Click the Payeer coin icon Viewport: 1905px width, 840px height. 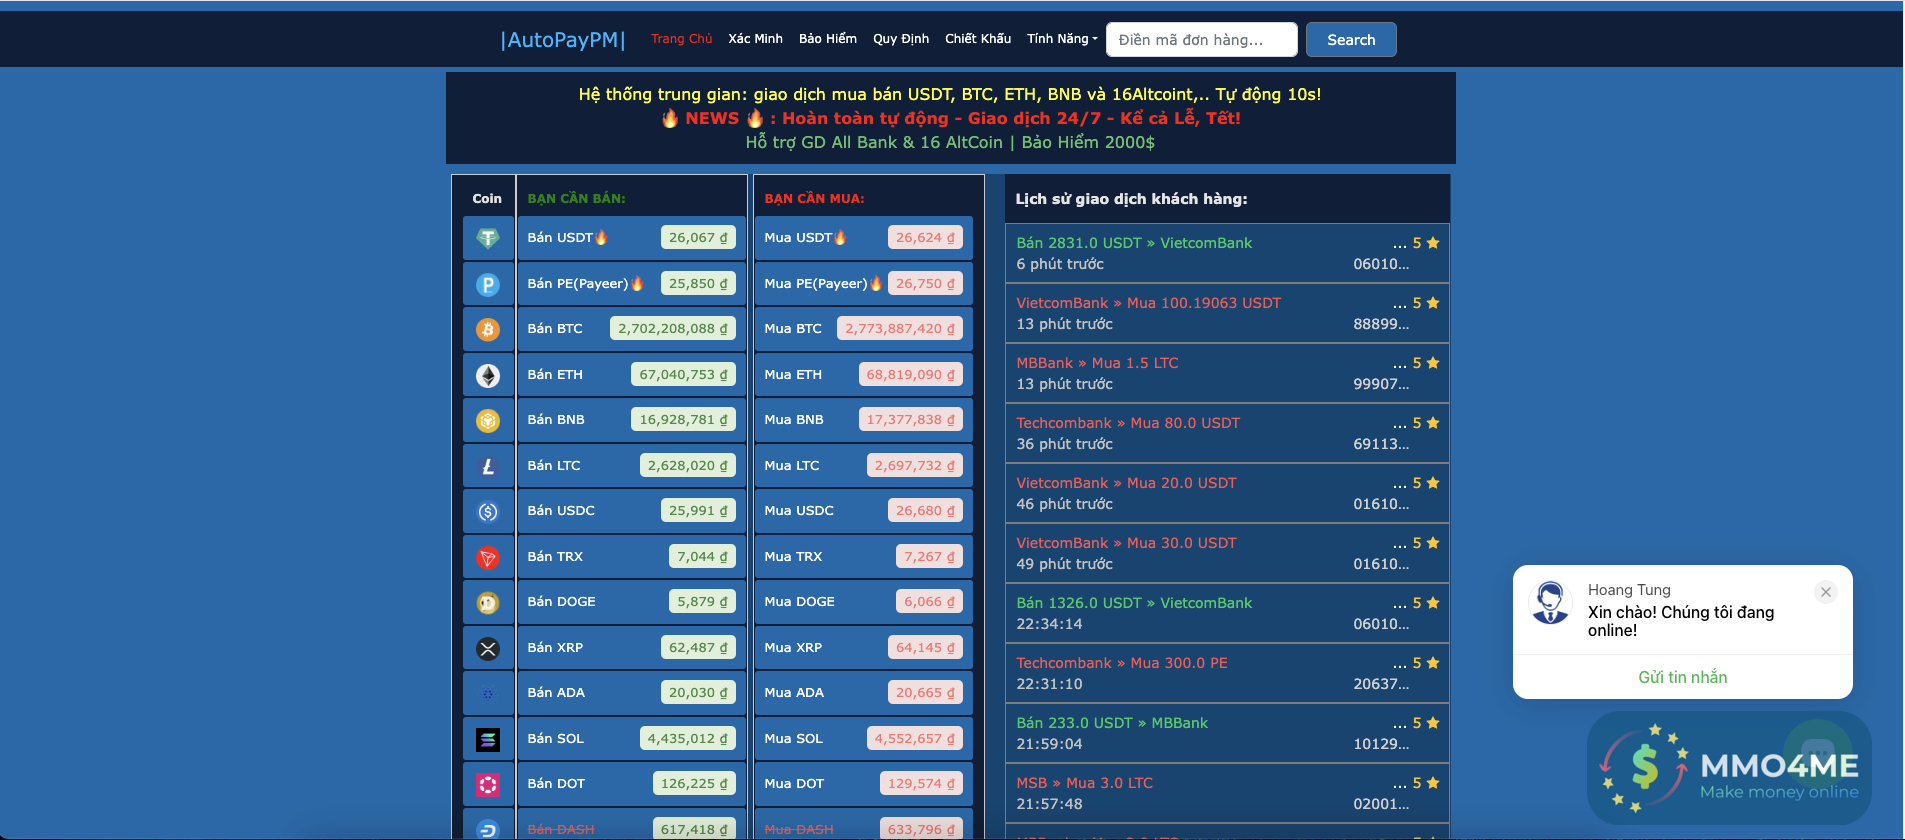(x=488, y=284)
